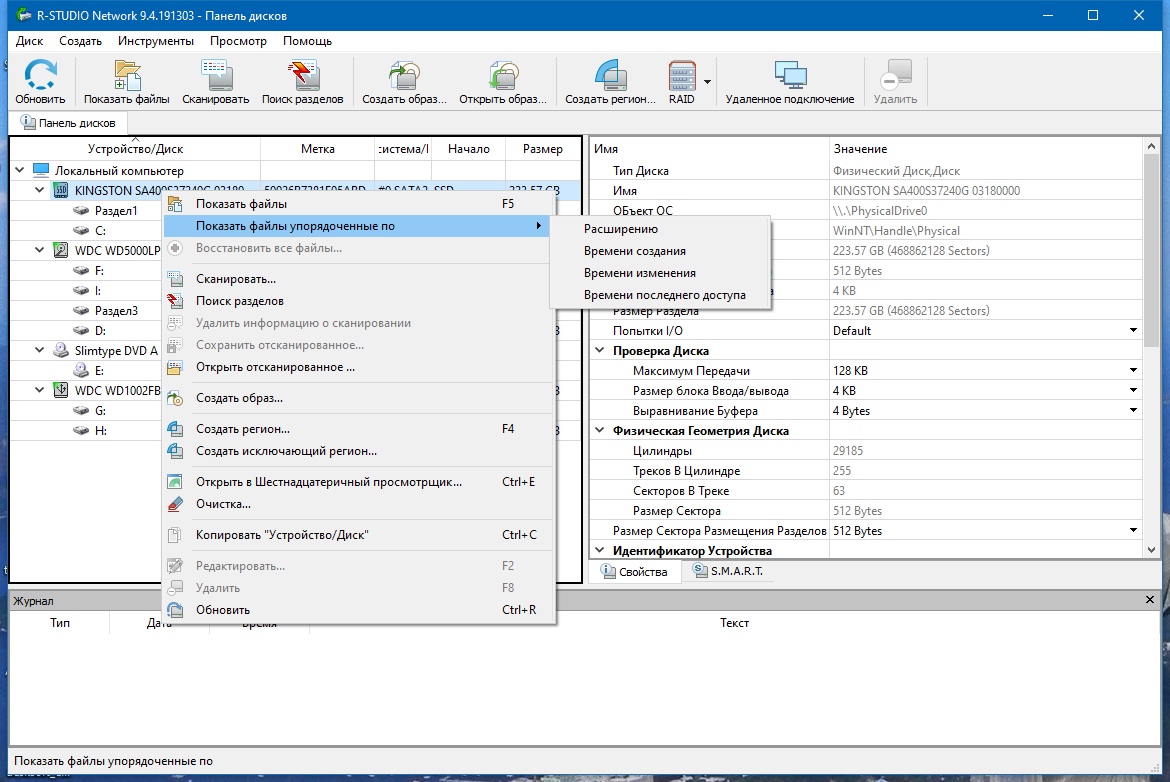Click Создать образ toolbar icon
This screenshot has width=1170, height=782.
coord(404,82)
